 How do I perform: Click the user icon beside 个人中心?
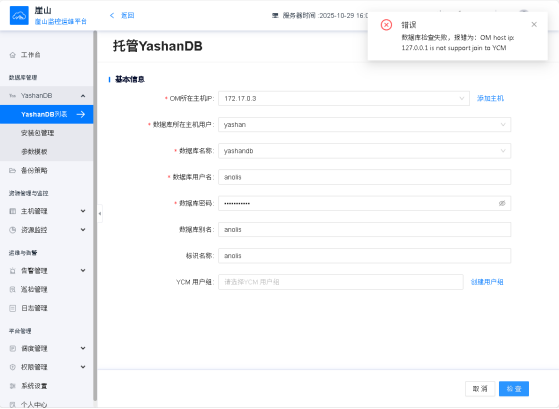12,405
